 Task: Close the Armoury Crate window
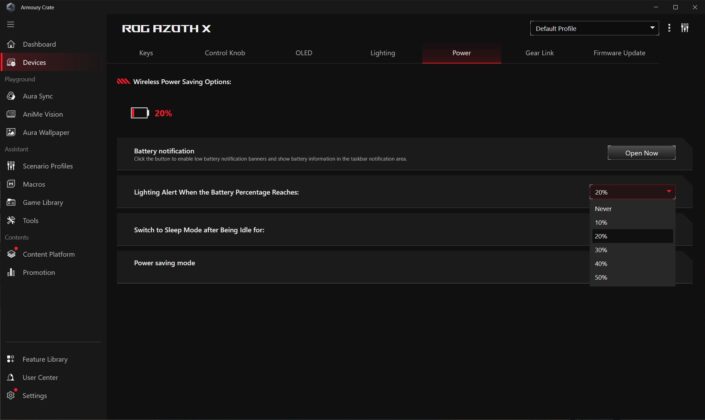click(695, 7)
